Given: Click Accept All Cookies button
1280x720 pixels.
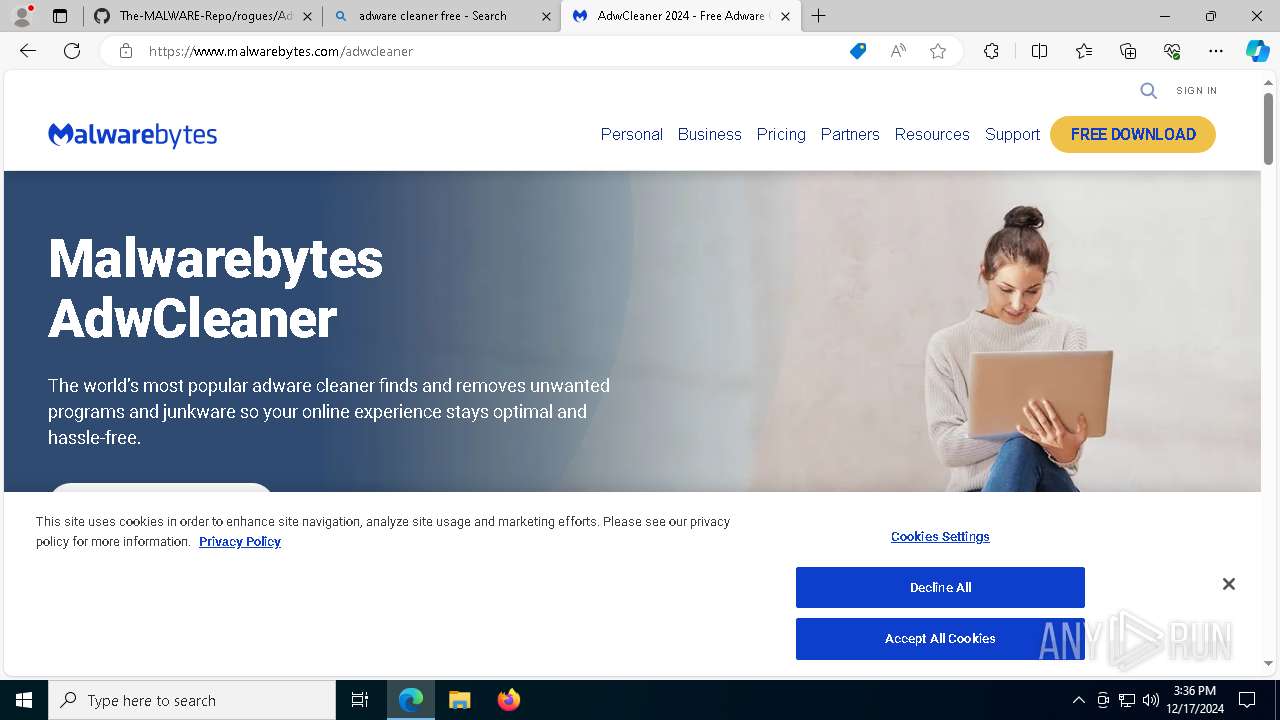Looking at the screenshot, I should tap(940, 639).
